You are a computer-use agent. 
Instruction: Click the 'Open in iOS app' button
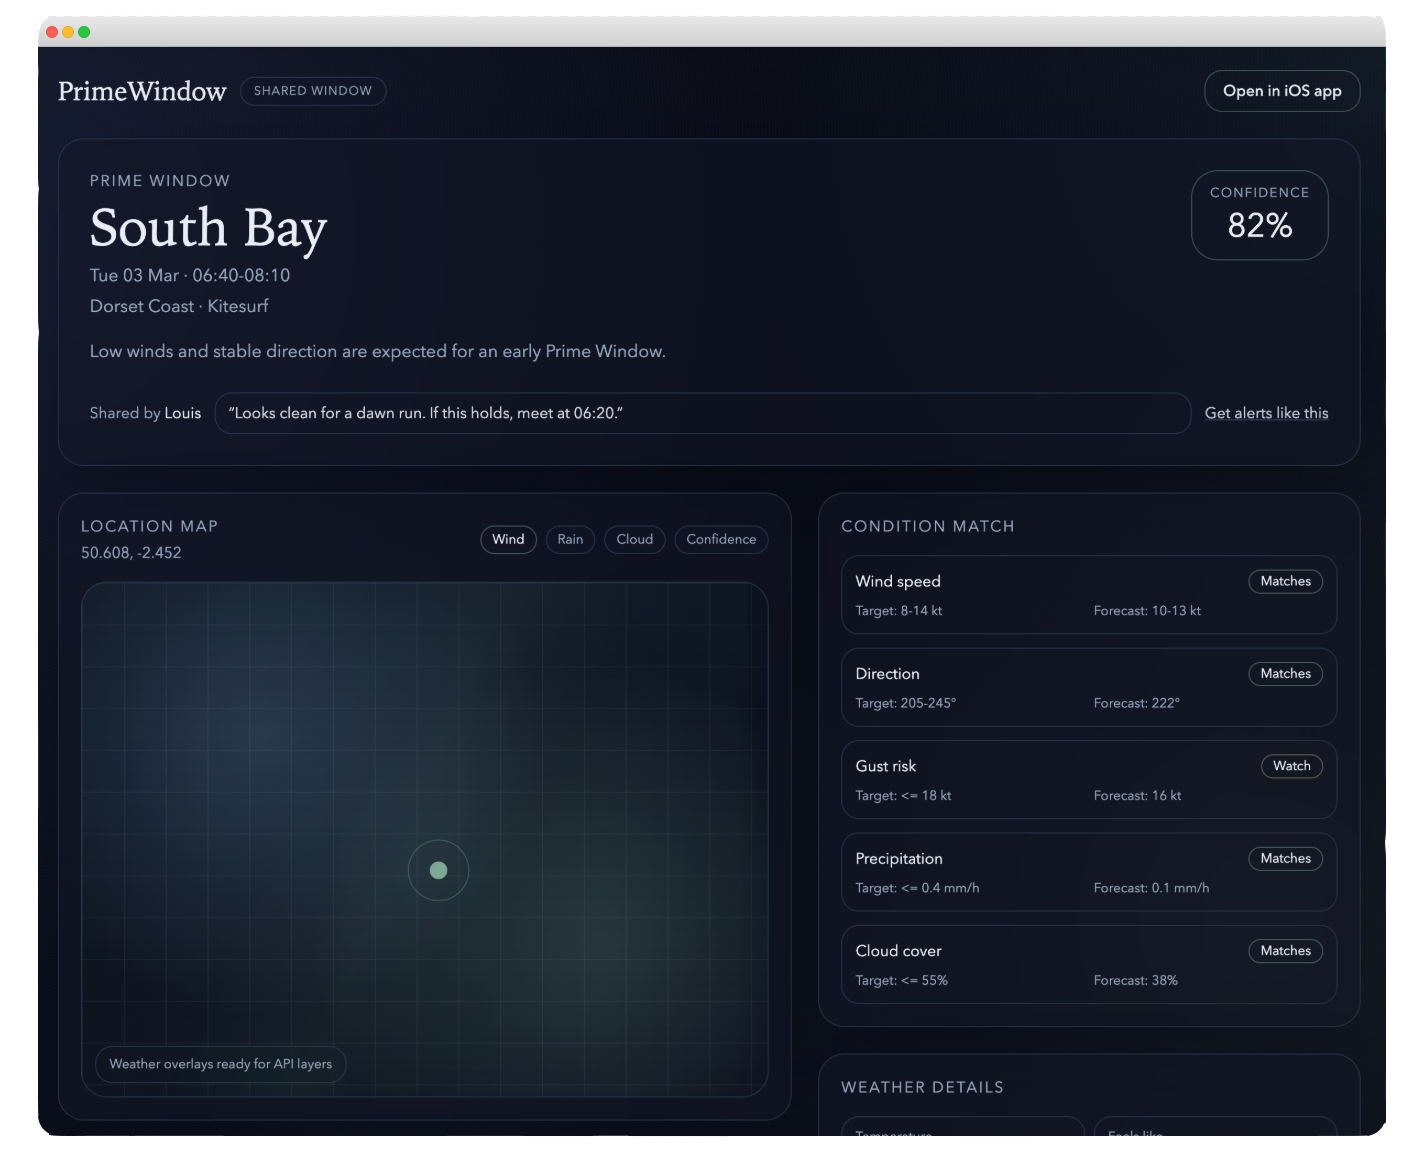click(1282, 91)
